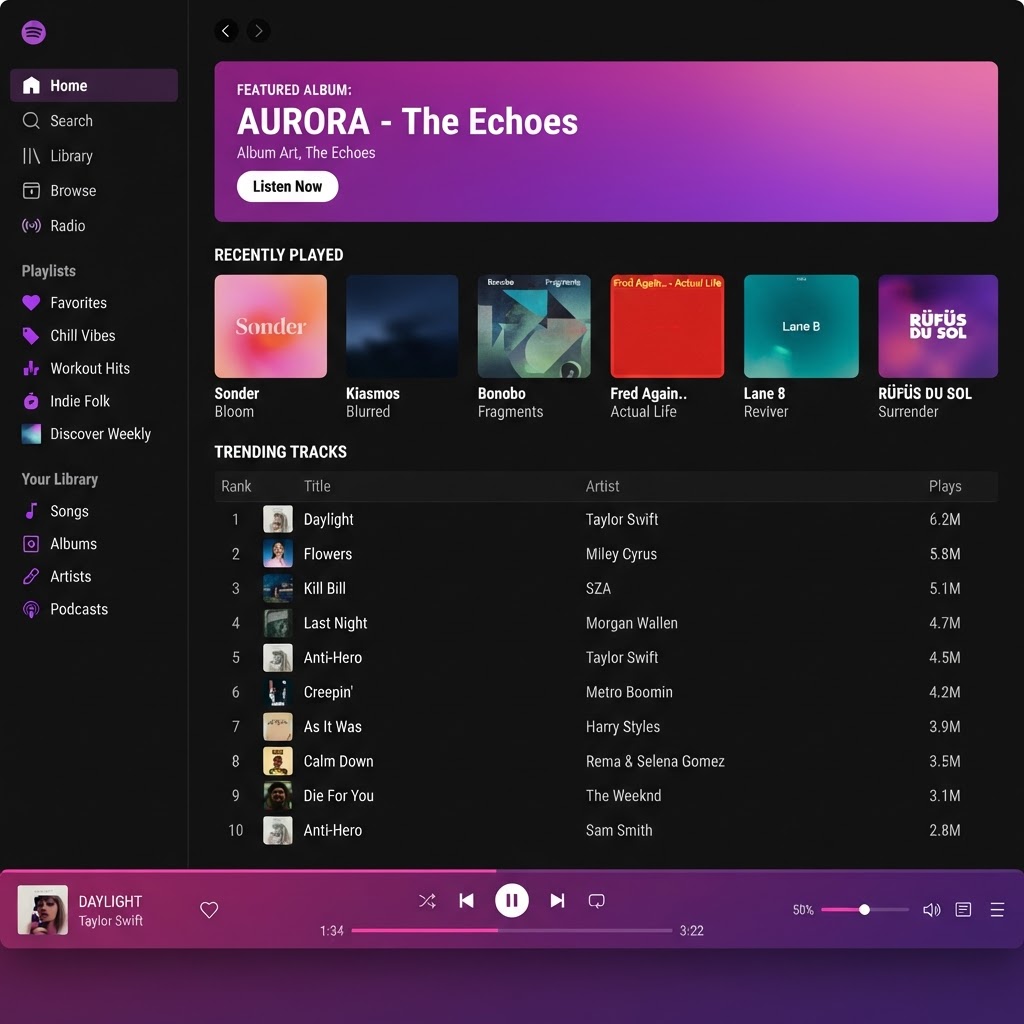Like Daylight with the heart icon
This screenshot has width=1024, height=1024.
[209, 910]
